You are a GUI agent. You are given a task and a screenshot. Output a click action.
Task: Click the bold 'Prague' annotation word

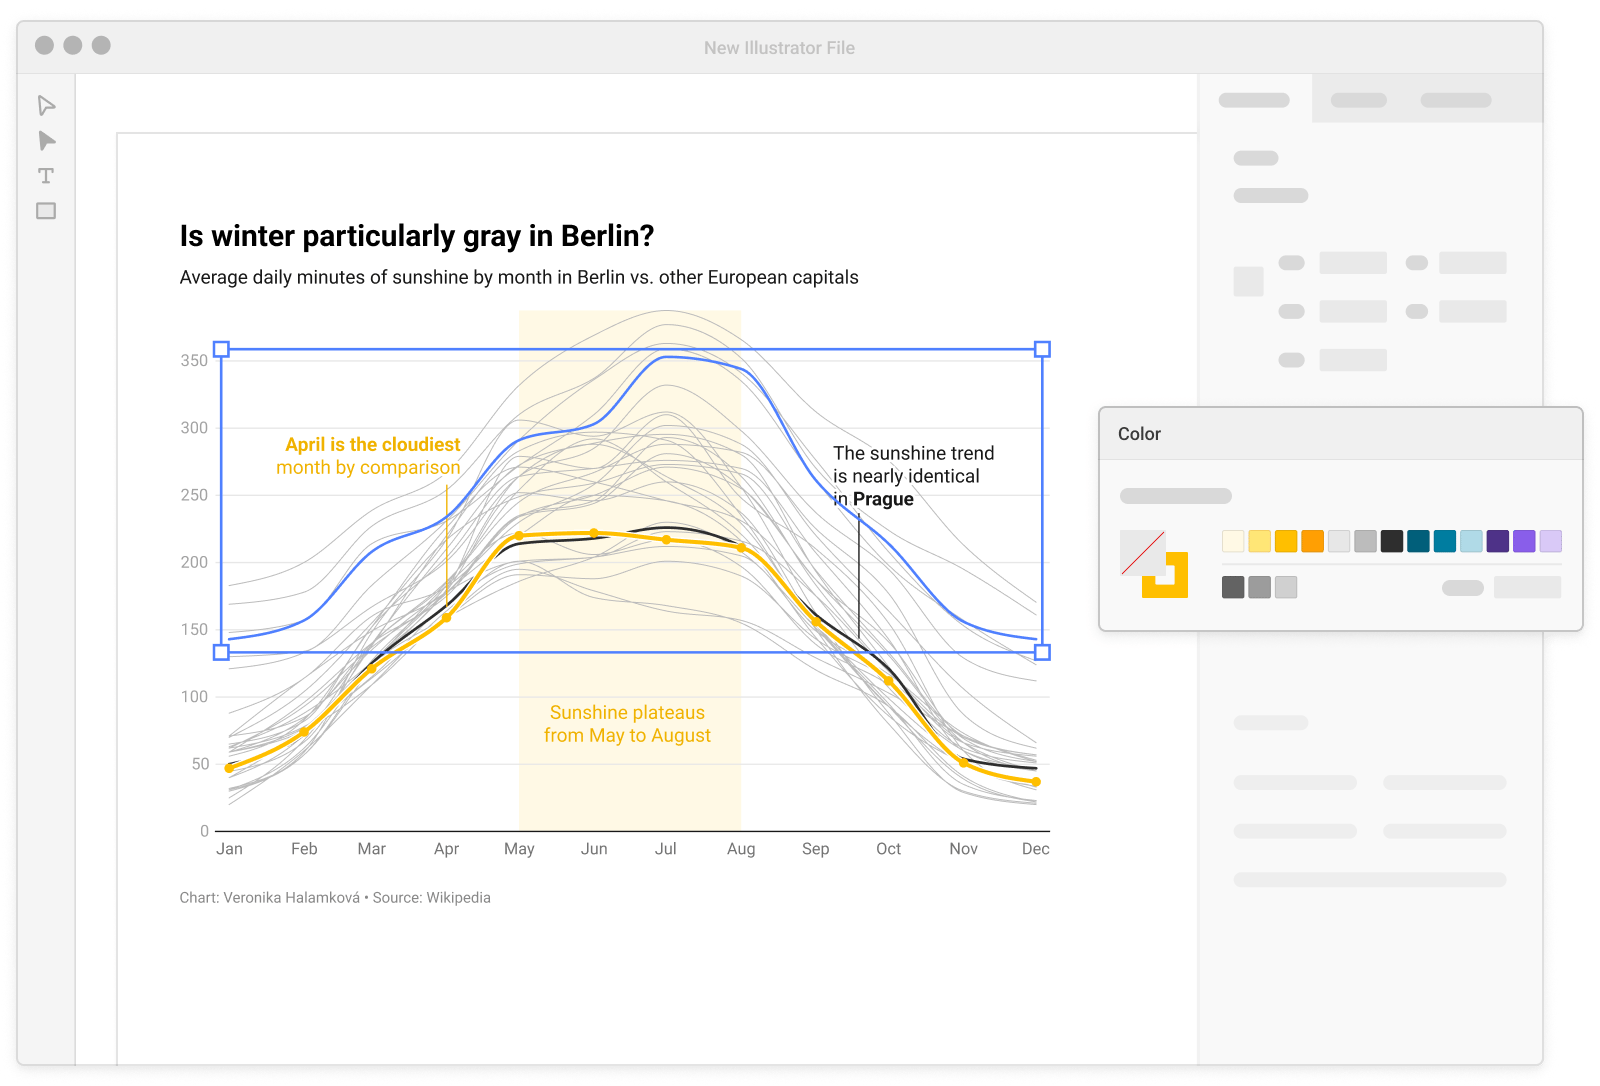[x=883, y=499]
